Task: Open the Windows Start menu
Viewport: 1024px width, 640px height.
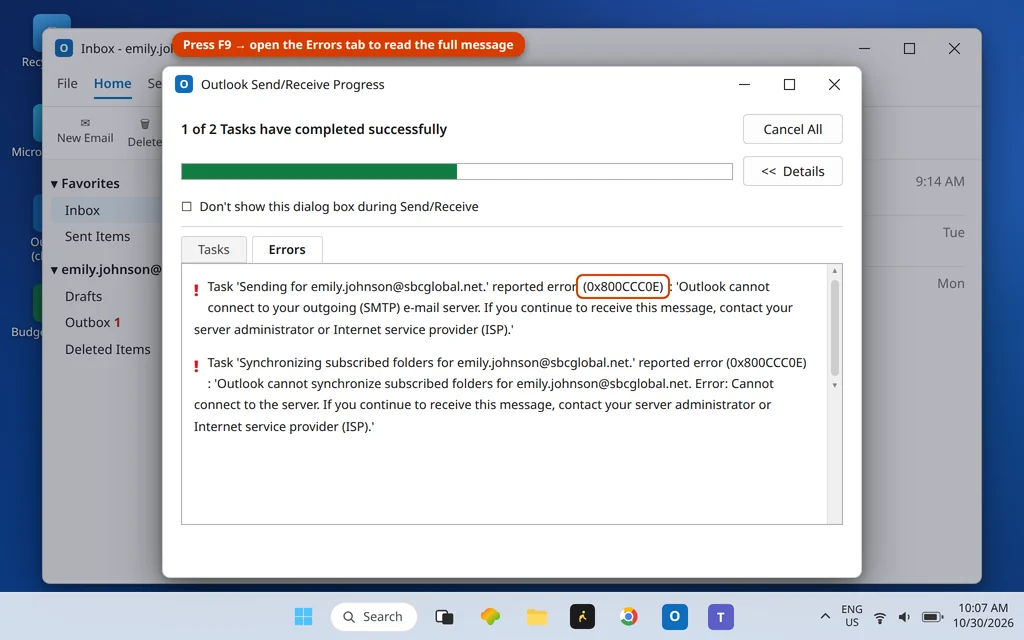Action: point(303,616)
